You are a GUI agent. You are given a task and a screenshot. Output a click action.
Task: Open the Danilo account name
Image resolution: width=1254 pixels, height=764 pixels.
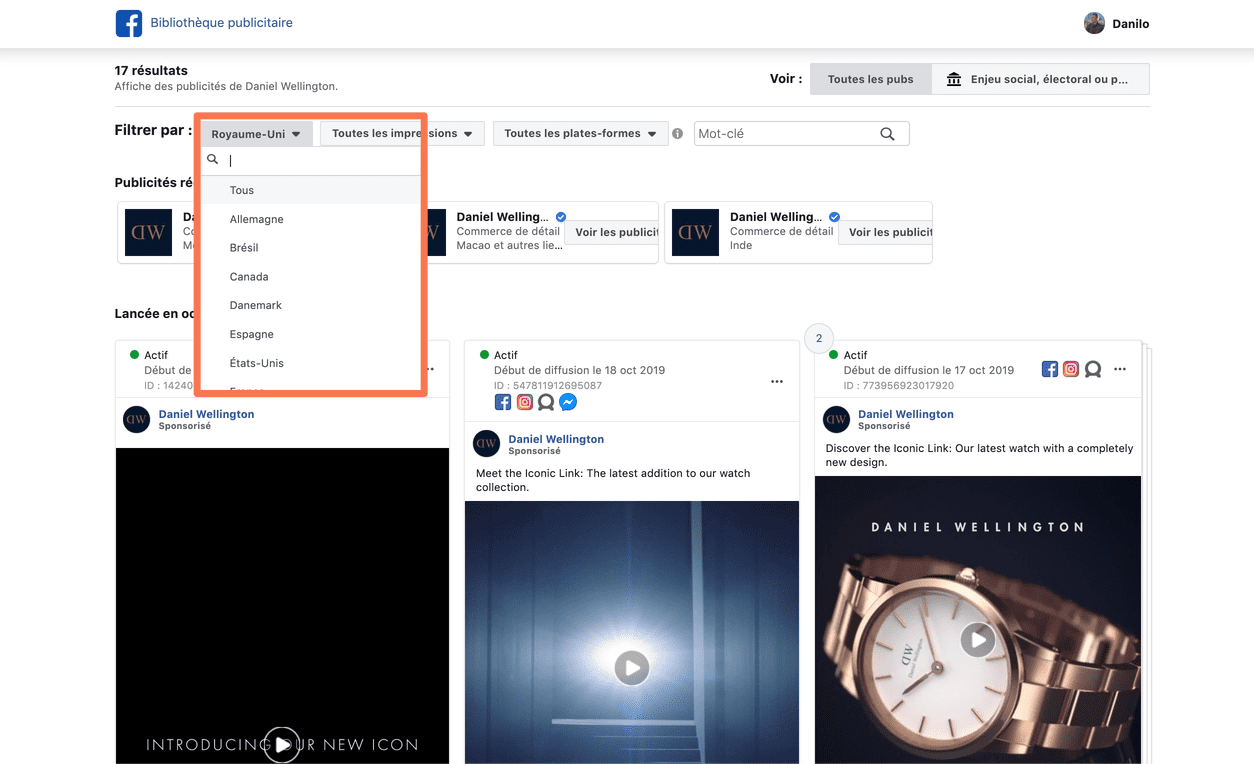pos(1131,23)
